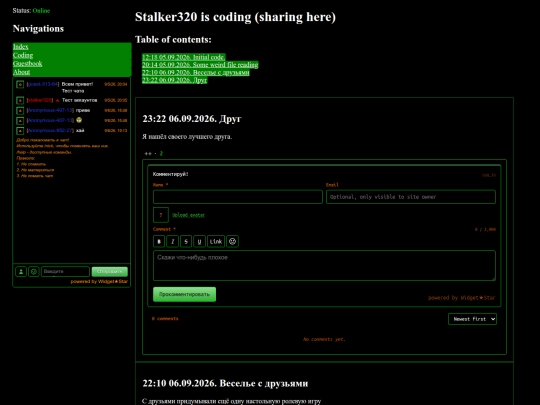540x405 pixels.
Task: Open the Index navigation link
Action: click(x=21, y=46)
